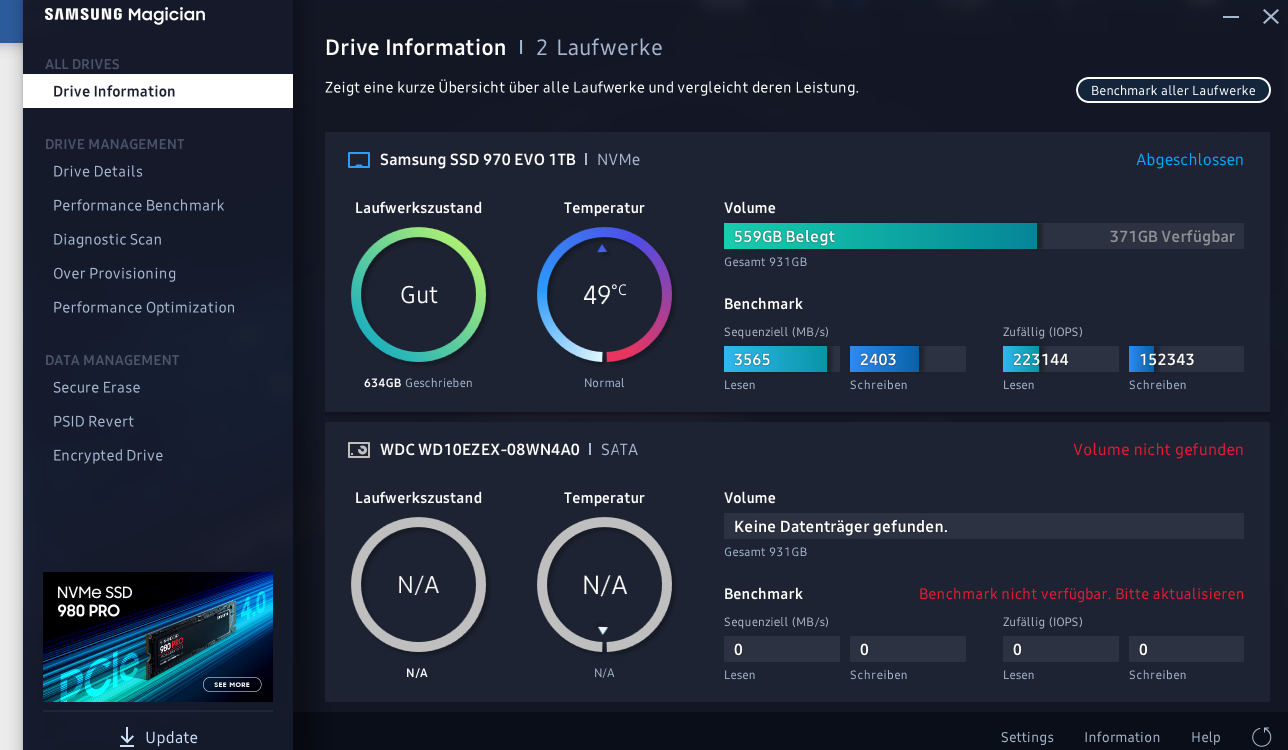Open Over Provisioning section
The height and width of the screenshot is (750, 1288).
pos(114,273)
